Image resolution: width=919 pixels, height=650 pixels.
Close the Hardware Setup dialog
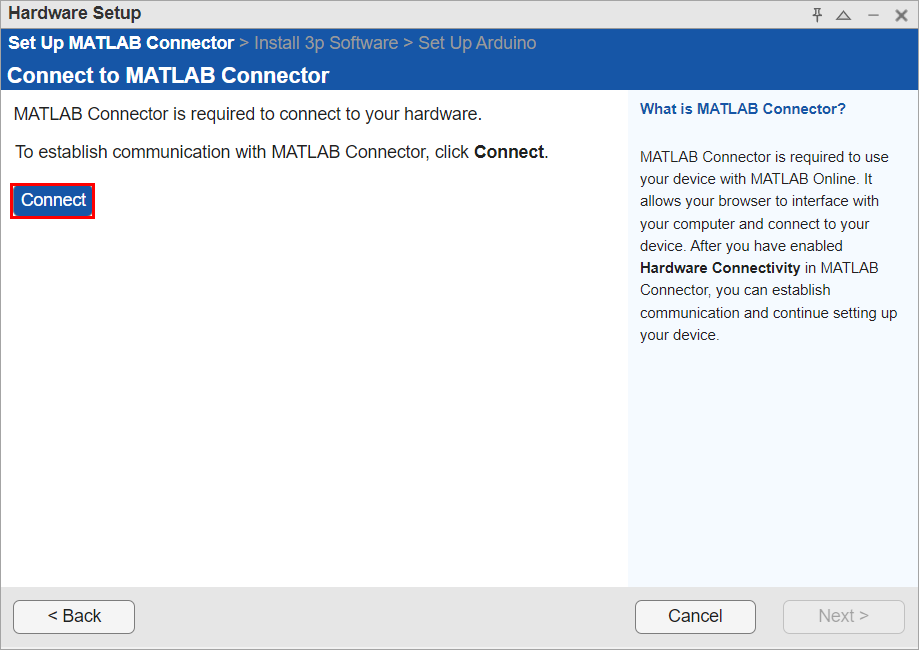coord(901,15)
